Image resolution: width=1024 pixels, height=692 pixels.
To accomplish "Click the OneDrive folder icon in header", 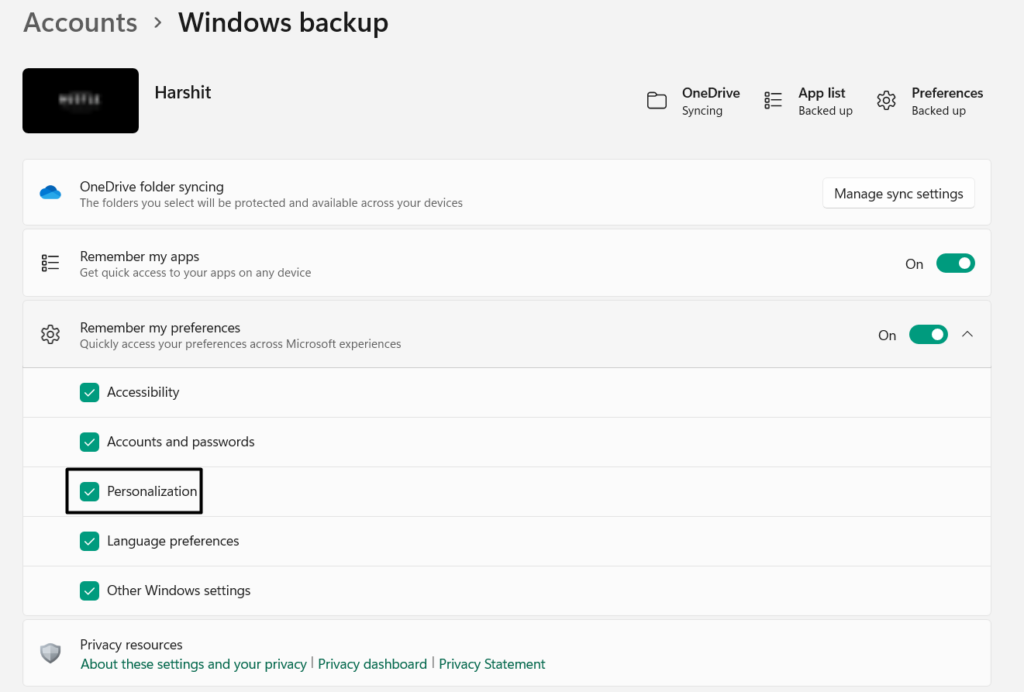I will click(x=657, y=101).
